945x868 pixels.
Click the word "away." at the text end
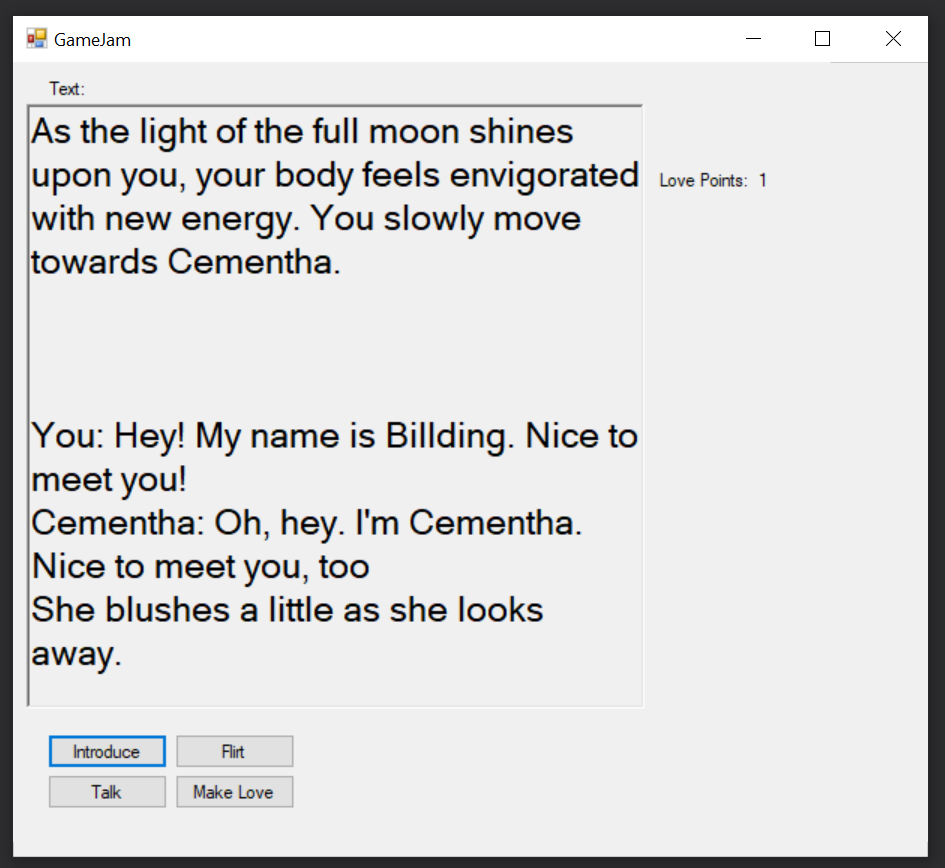point(77,655)
